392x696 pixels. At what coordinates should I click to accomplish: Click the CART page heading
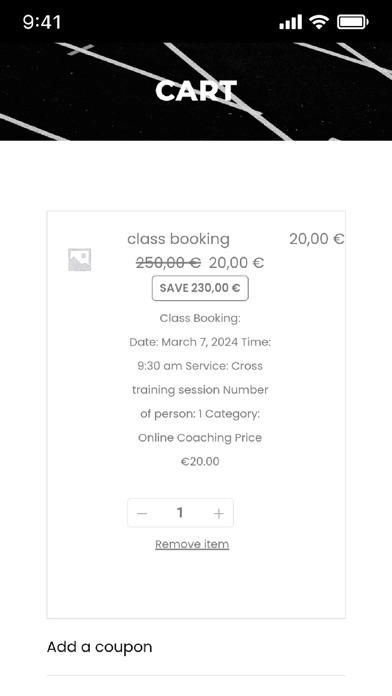pos(196,91)
